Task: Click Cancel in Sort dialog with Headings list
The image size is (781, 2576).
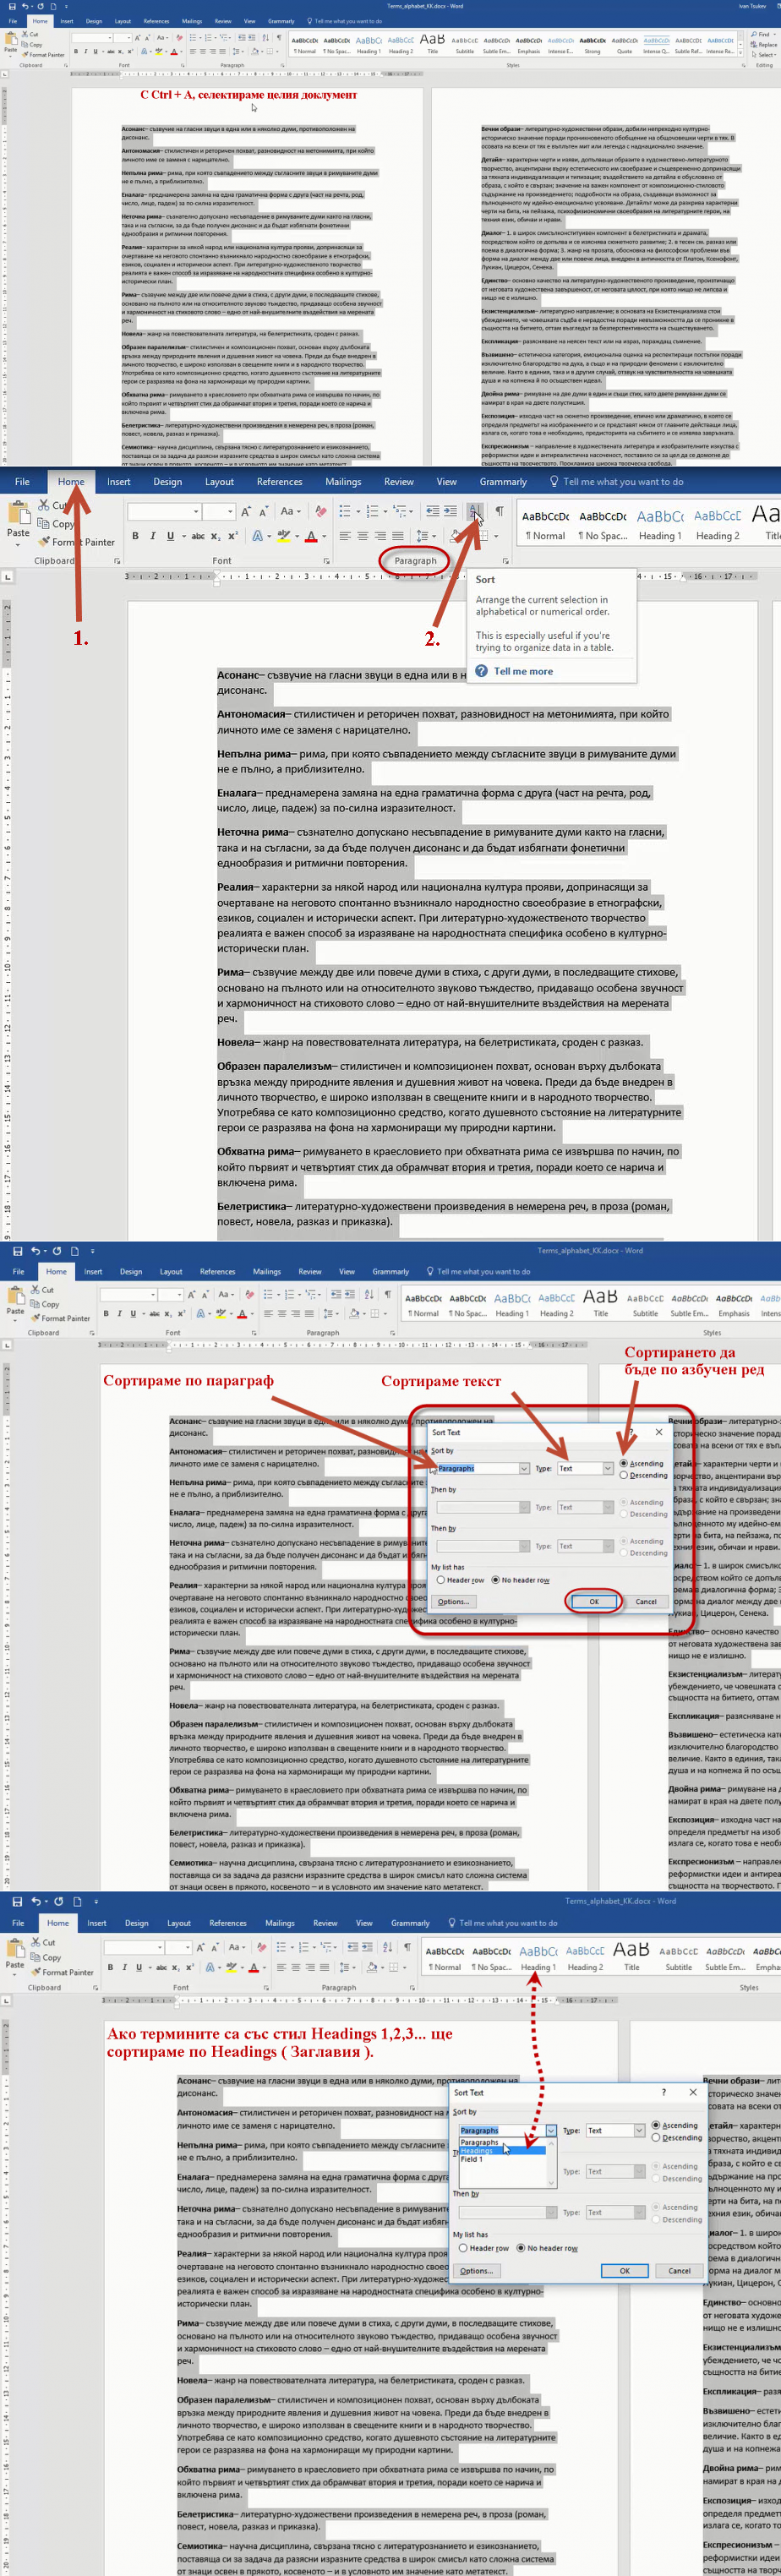Action: (679, 2270)
